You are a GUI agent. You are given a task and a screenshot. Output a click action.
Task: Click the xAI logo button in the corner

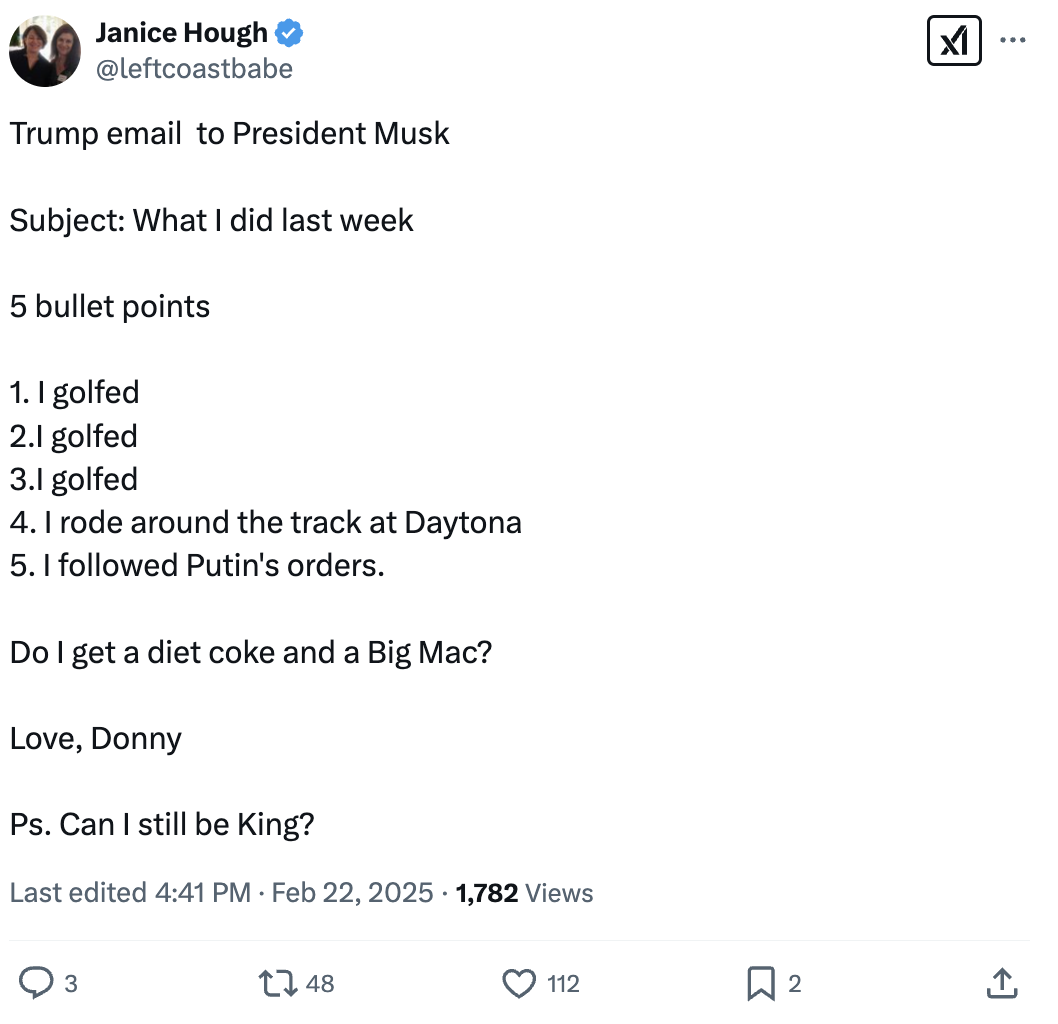tap(954, 41)
